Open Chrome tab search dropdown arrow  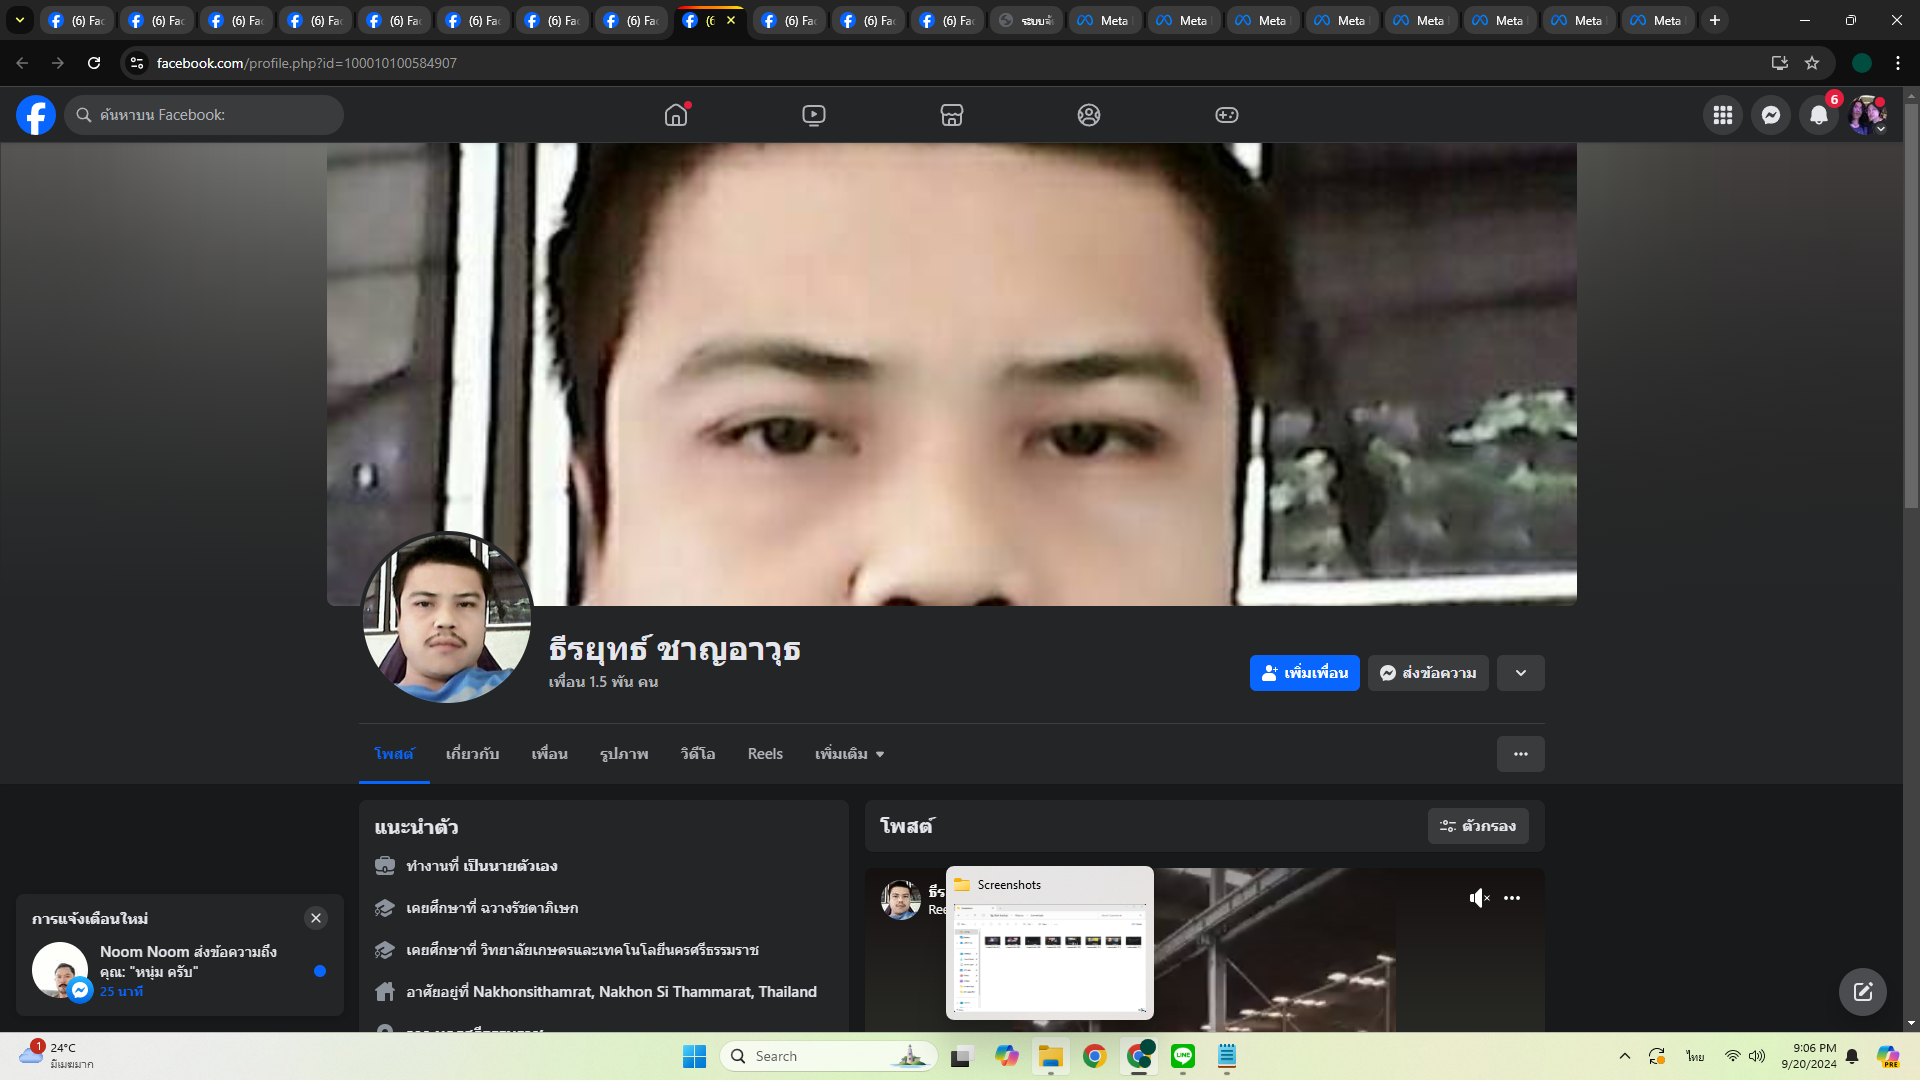pyautogui.click(x=19, y=20)
